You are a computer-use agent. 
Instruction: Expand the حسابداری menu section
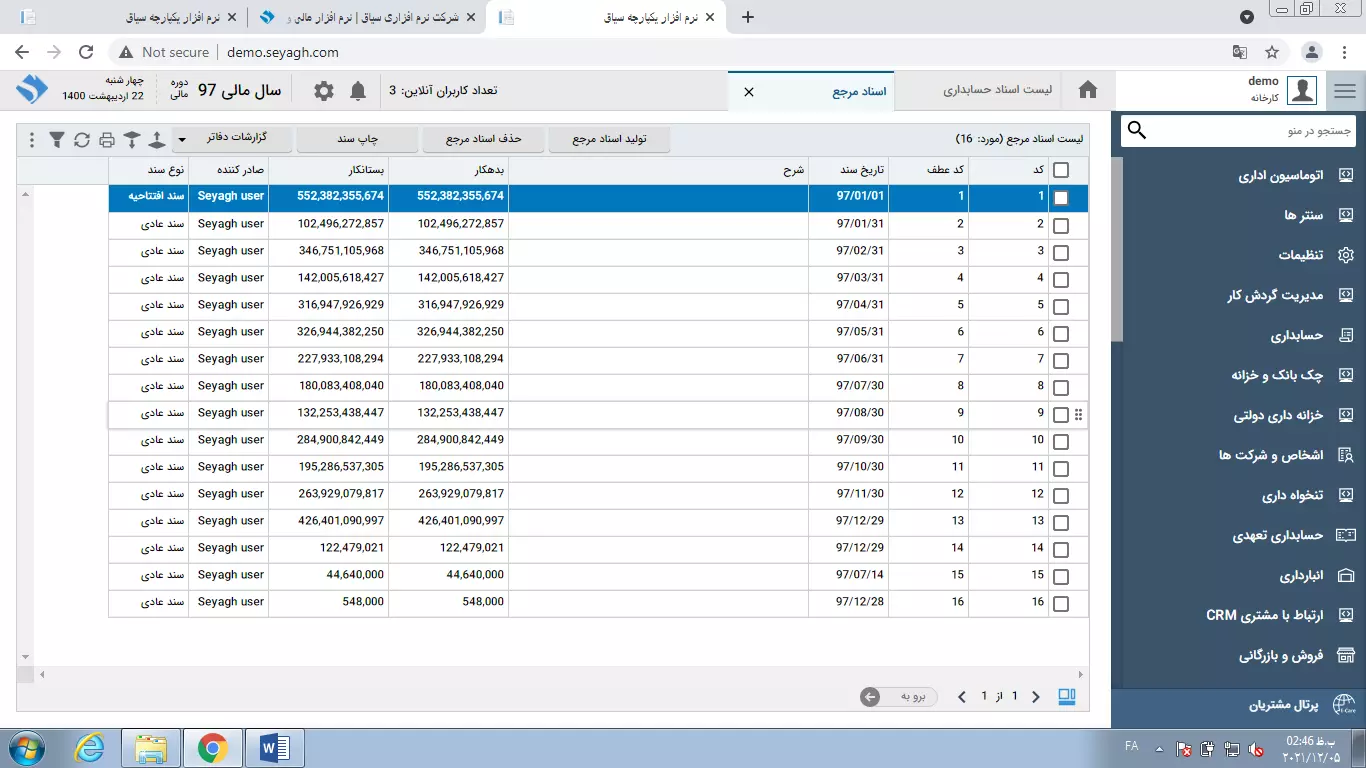point(1297,336)
